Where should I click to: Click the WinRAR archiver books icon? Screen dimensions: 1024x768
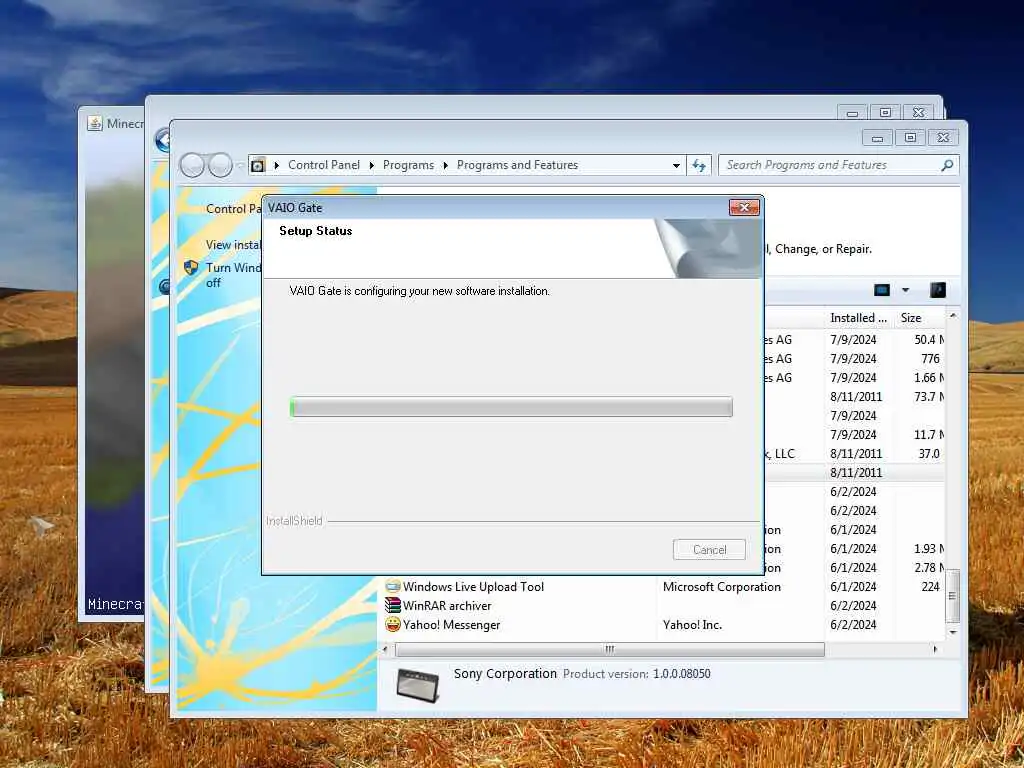coord(392,605)
